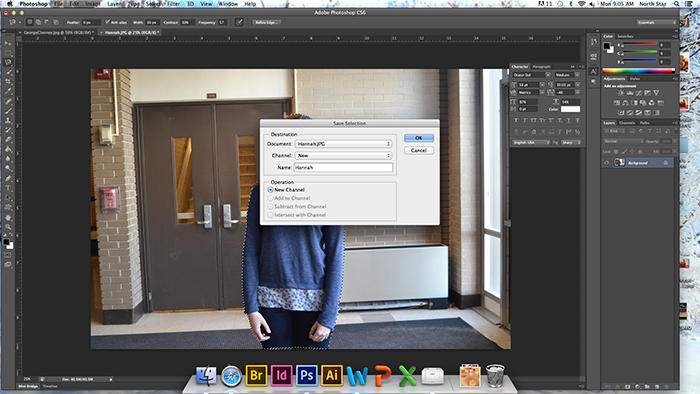Select the Brush tool
Viewport: 700px width, 394px height.
pyautogui.click(x=8, y=111)
